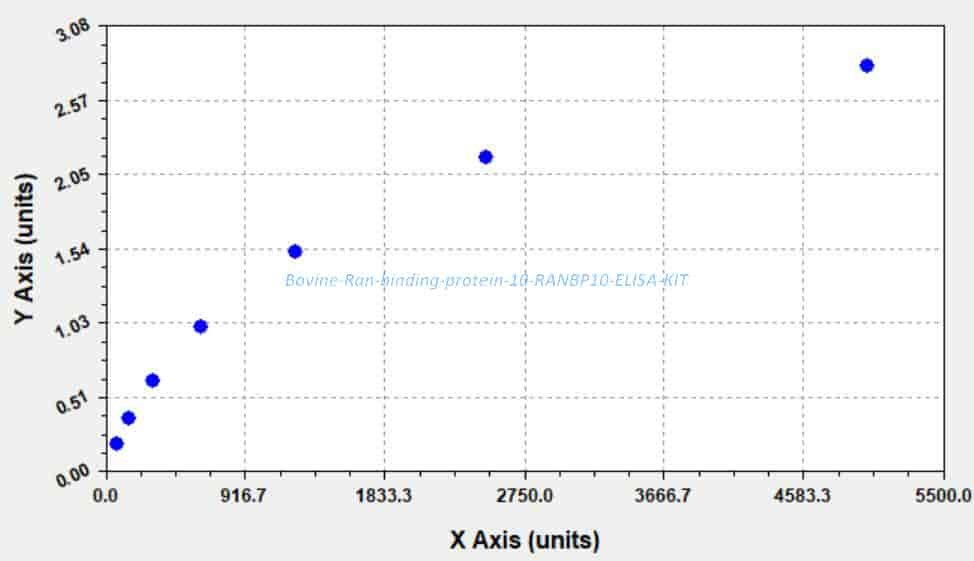Viewport: 974px width, 561px height.
Task: Click the Y tick label '1.03'
Action: (x=72, y=327)
